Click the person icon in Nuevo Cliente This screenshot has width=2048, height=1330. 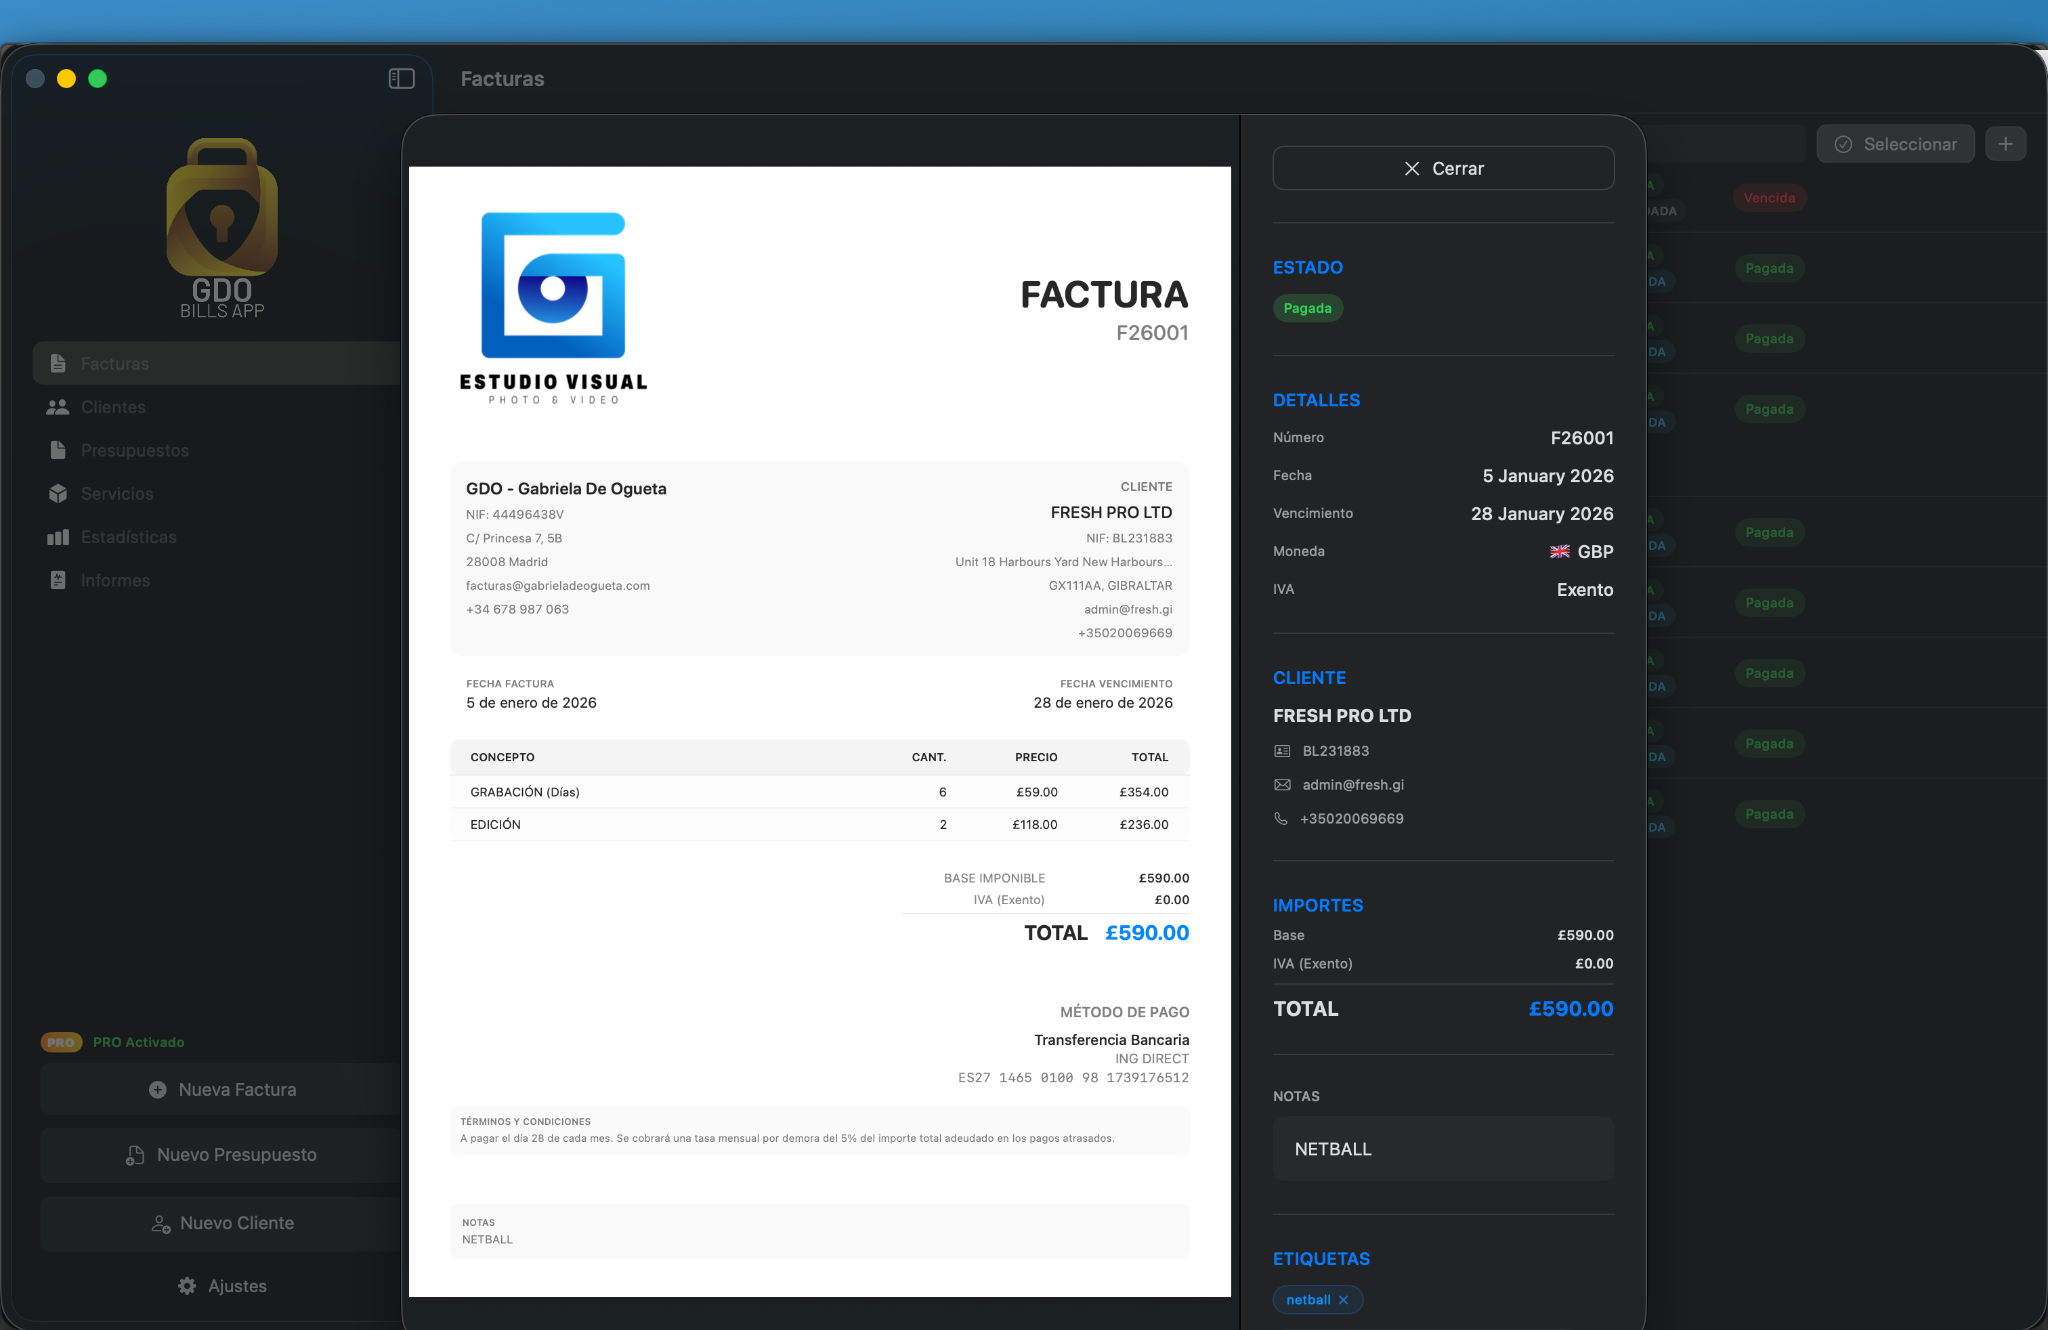160,1224
